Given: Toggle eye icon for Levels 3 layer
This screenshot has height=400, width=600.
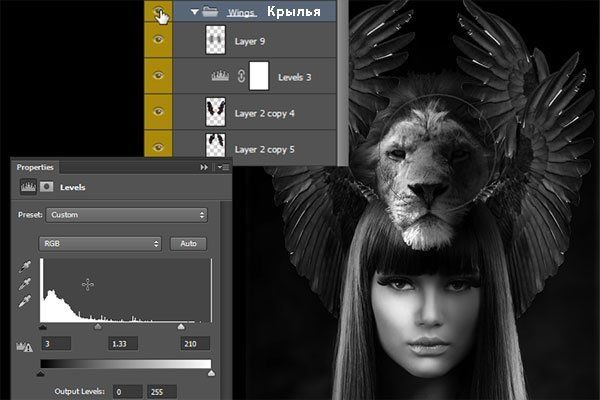Looking at the screenshot, I should [x=158, y=75].
